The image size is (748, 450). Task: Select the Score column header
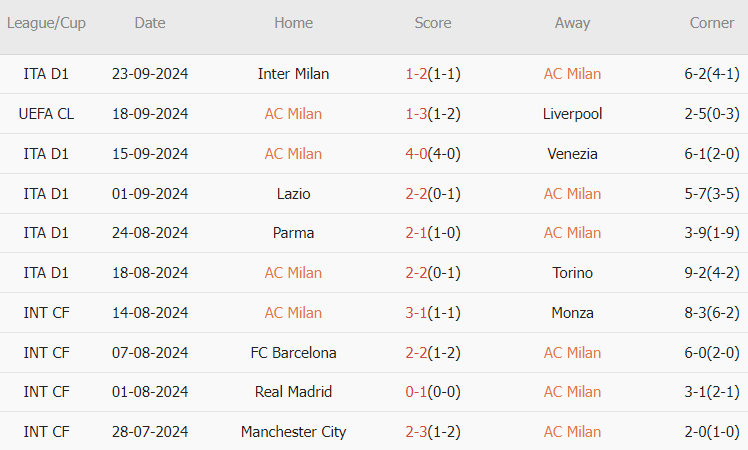click(x=433, y=23)
